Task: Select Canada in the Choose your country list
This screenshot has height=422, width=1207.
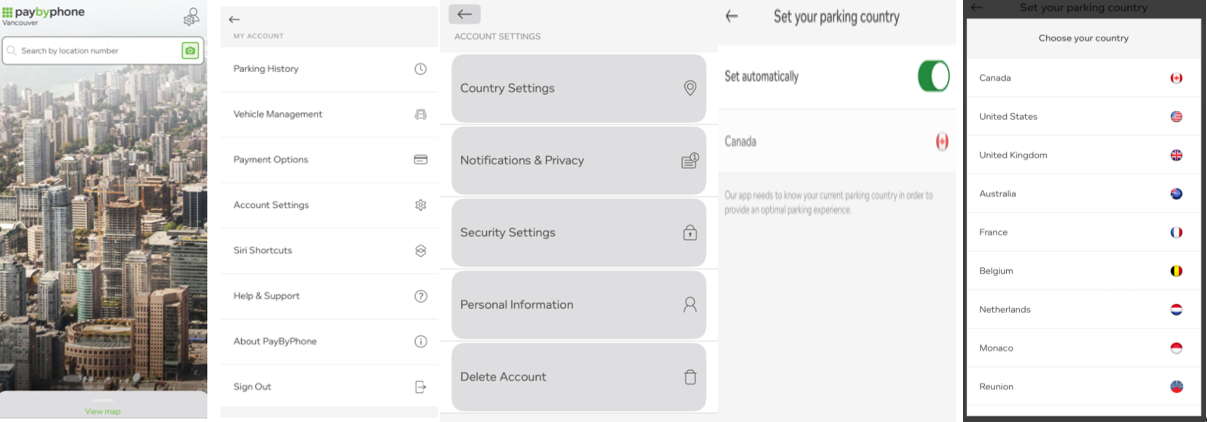Action: click(1084, 78)
